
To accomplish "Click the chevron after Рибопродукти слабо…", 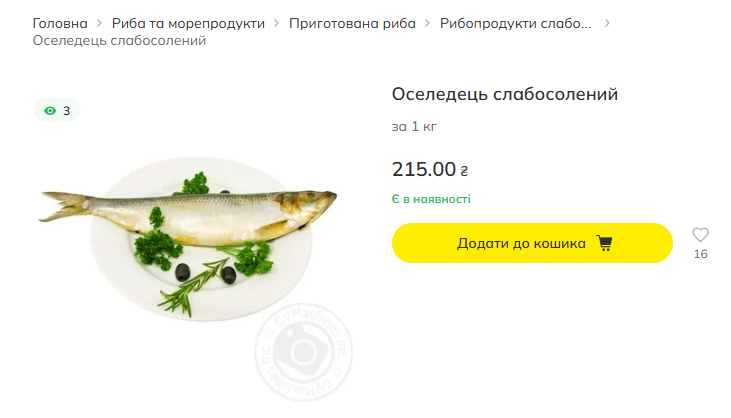I will point(607,22).
